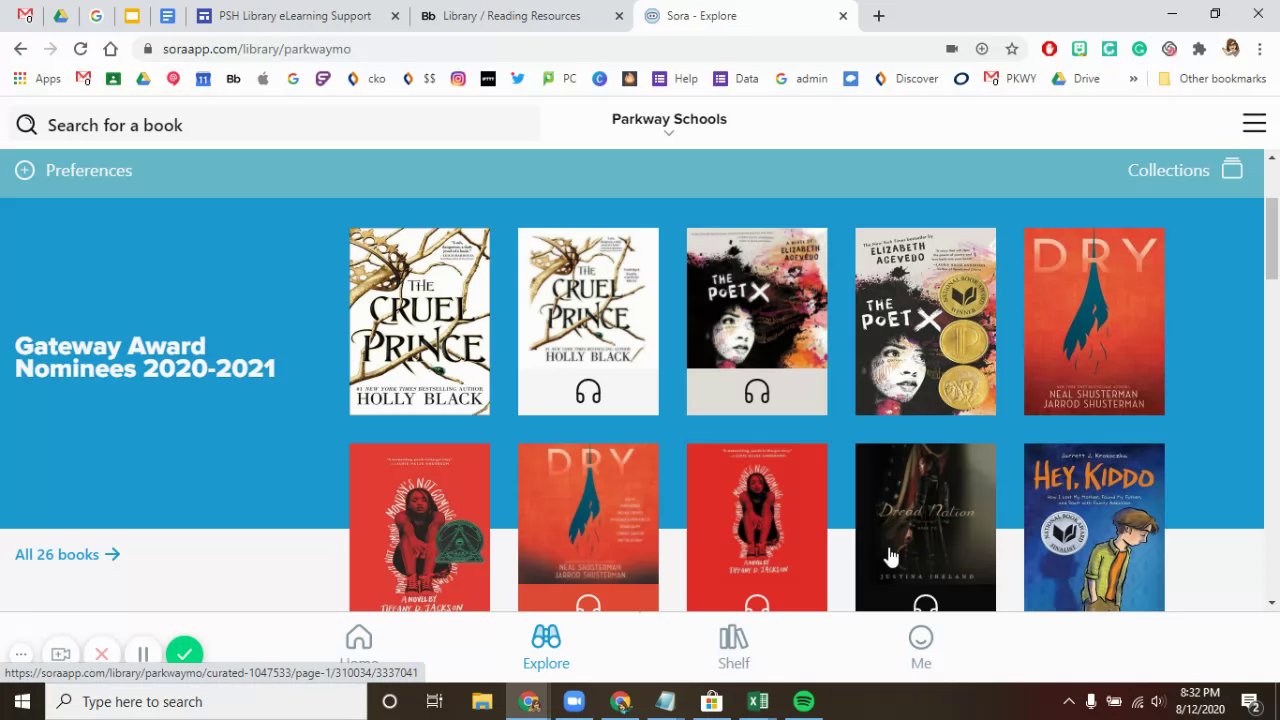Open The Cruel Prince audiobook cover
Image resolution: width=1280 pixels, height=720 pixels.
[588, 321]
